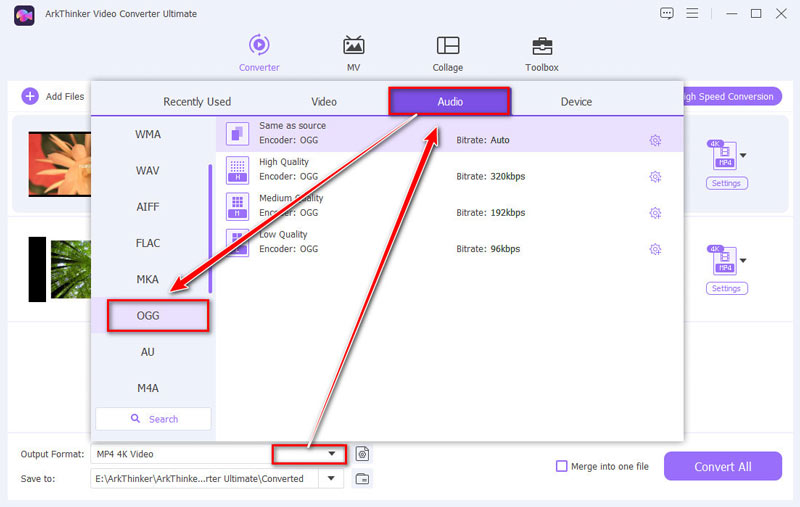Click the ArkThinker app logo
Screen dimensions: 800x507
pyautogui.click(x=24, y=15)
